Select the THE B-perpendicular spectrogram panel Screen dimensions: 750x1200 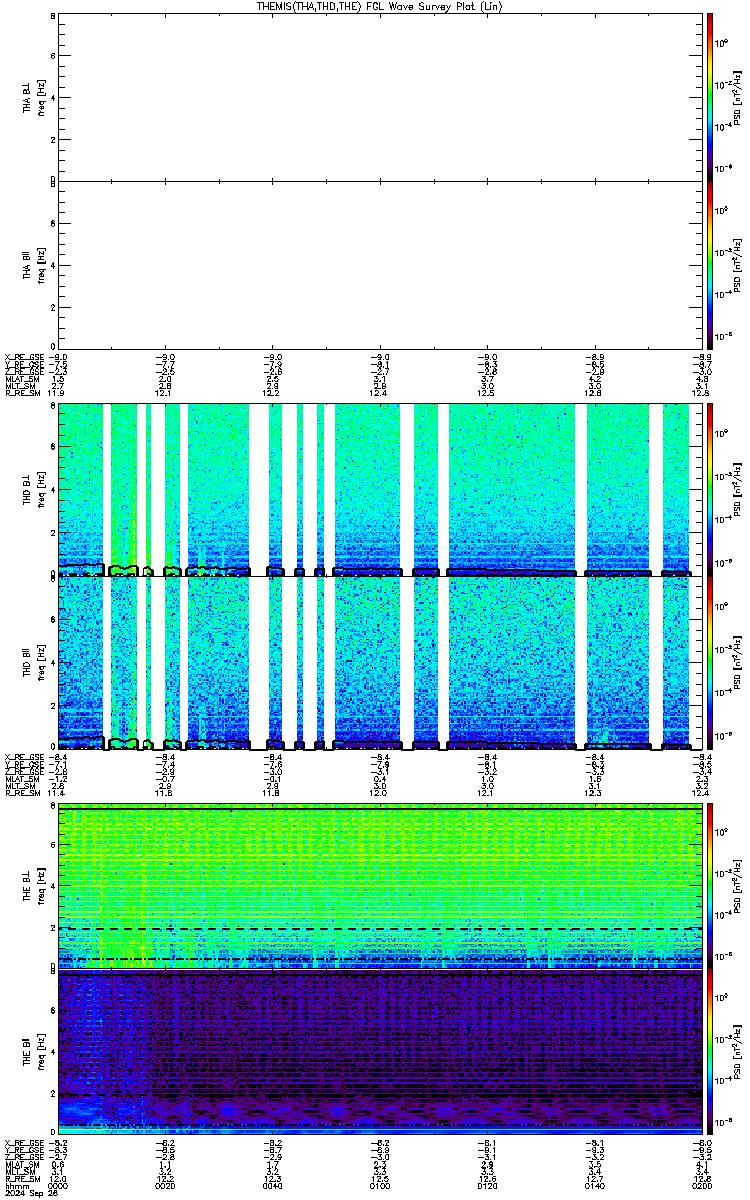[379, 887]
